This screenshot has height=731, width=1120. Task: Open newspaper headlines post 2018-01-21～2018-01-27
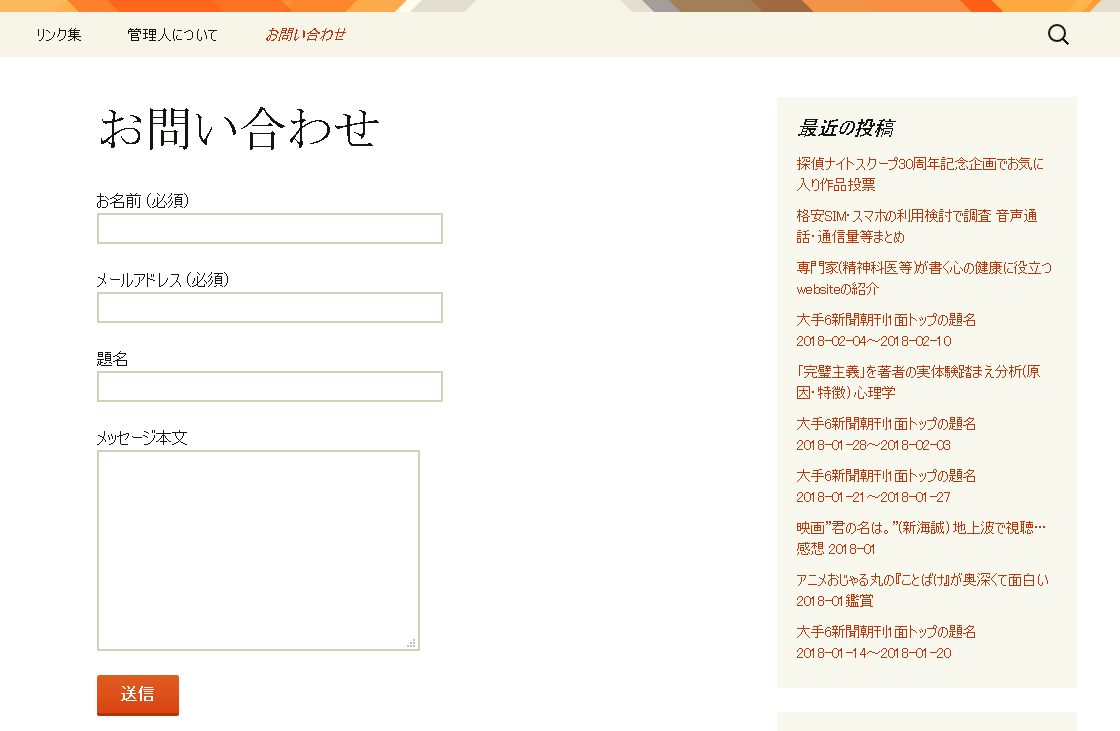pos(886,476)
